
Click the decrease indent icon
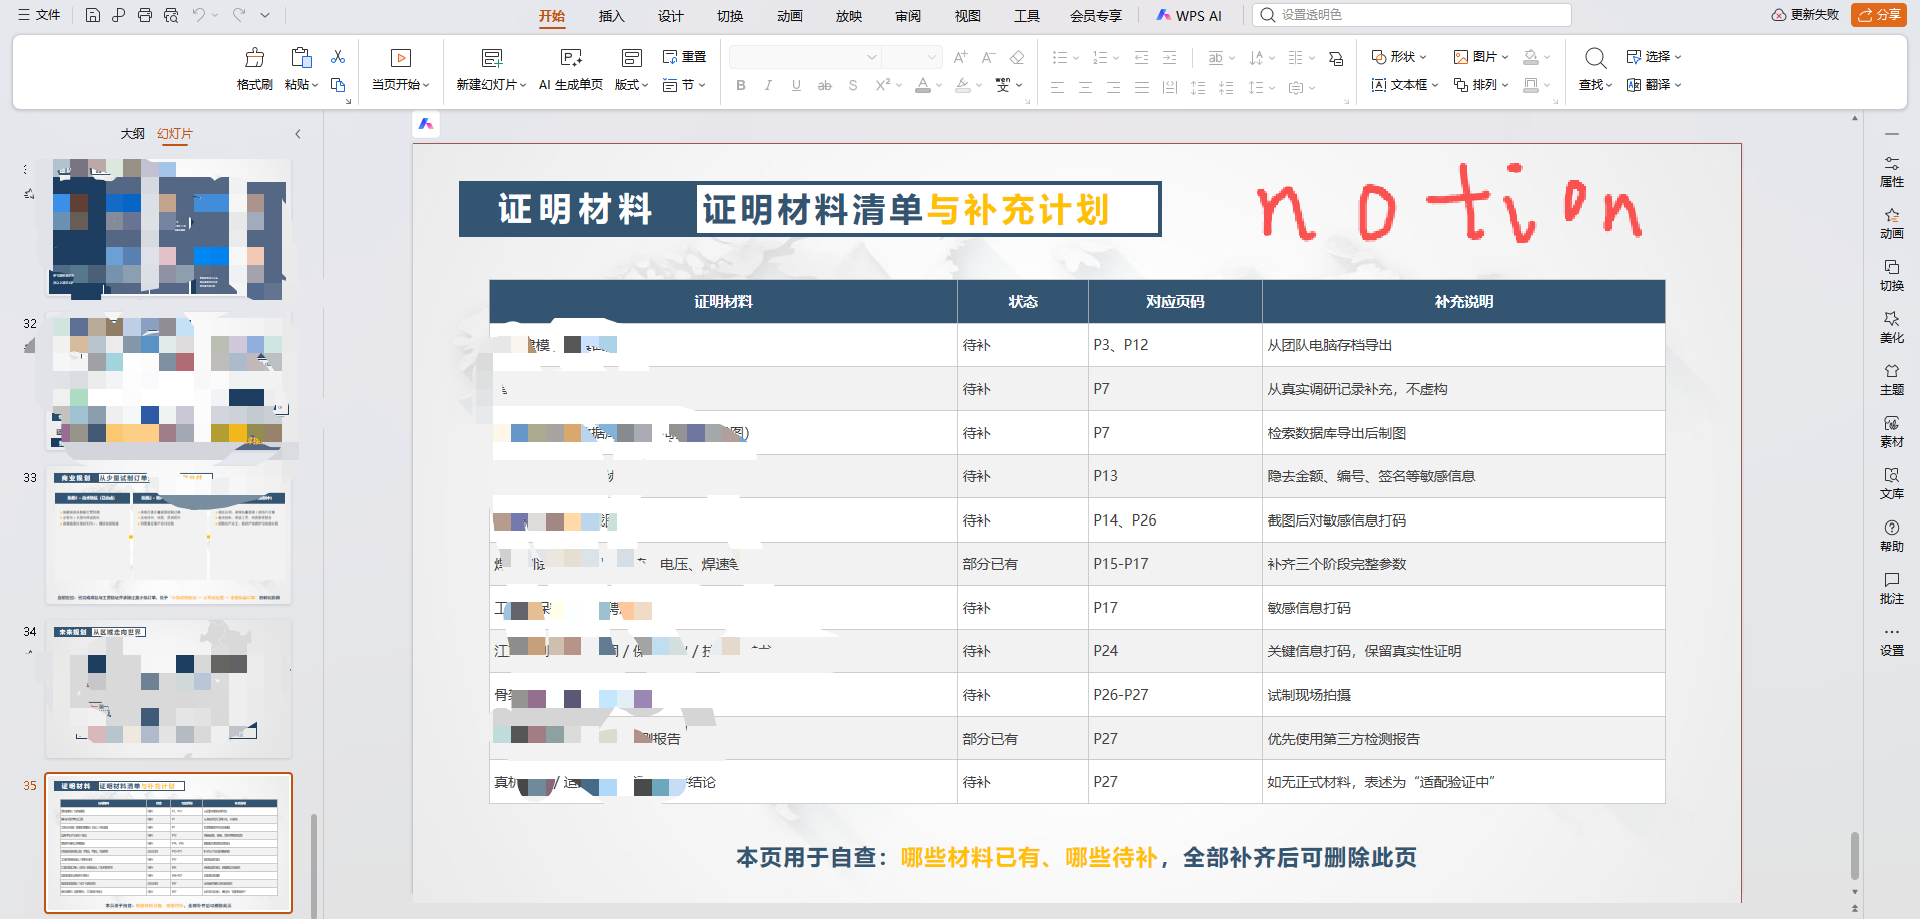click(x=1141, y=57)
